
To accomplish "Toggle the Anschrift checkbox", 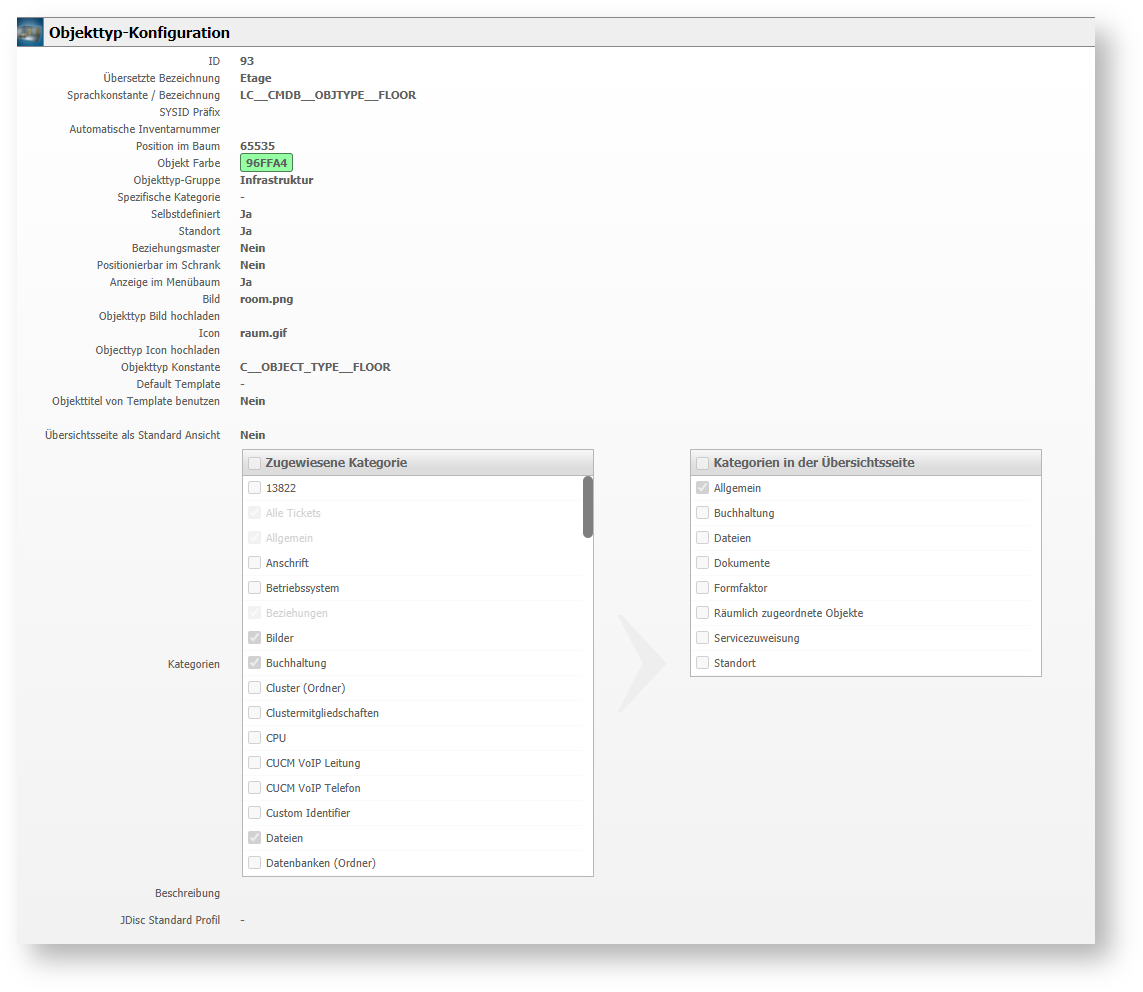I will tap(255, 563).
